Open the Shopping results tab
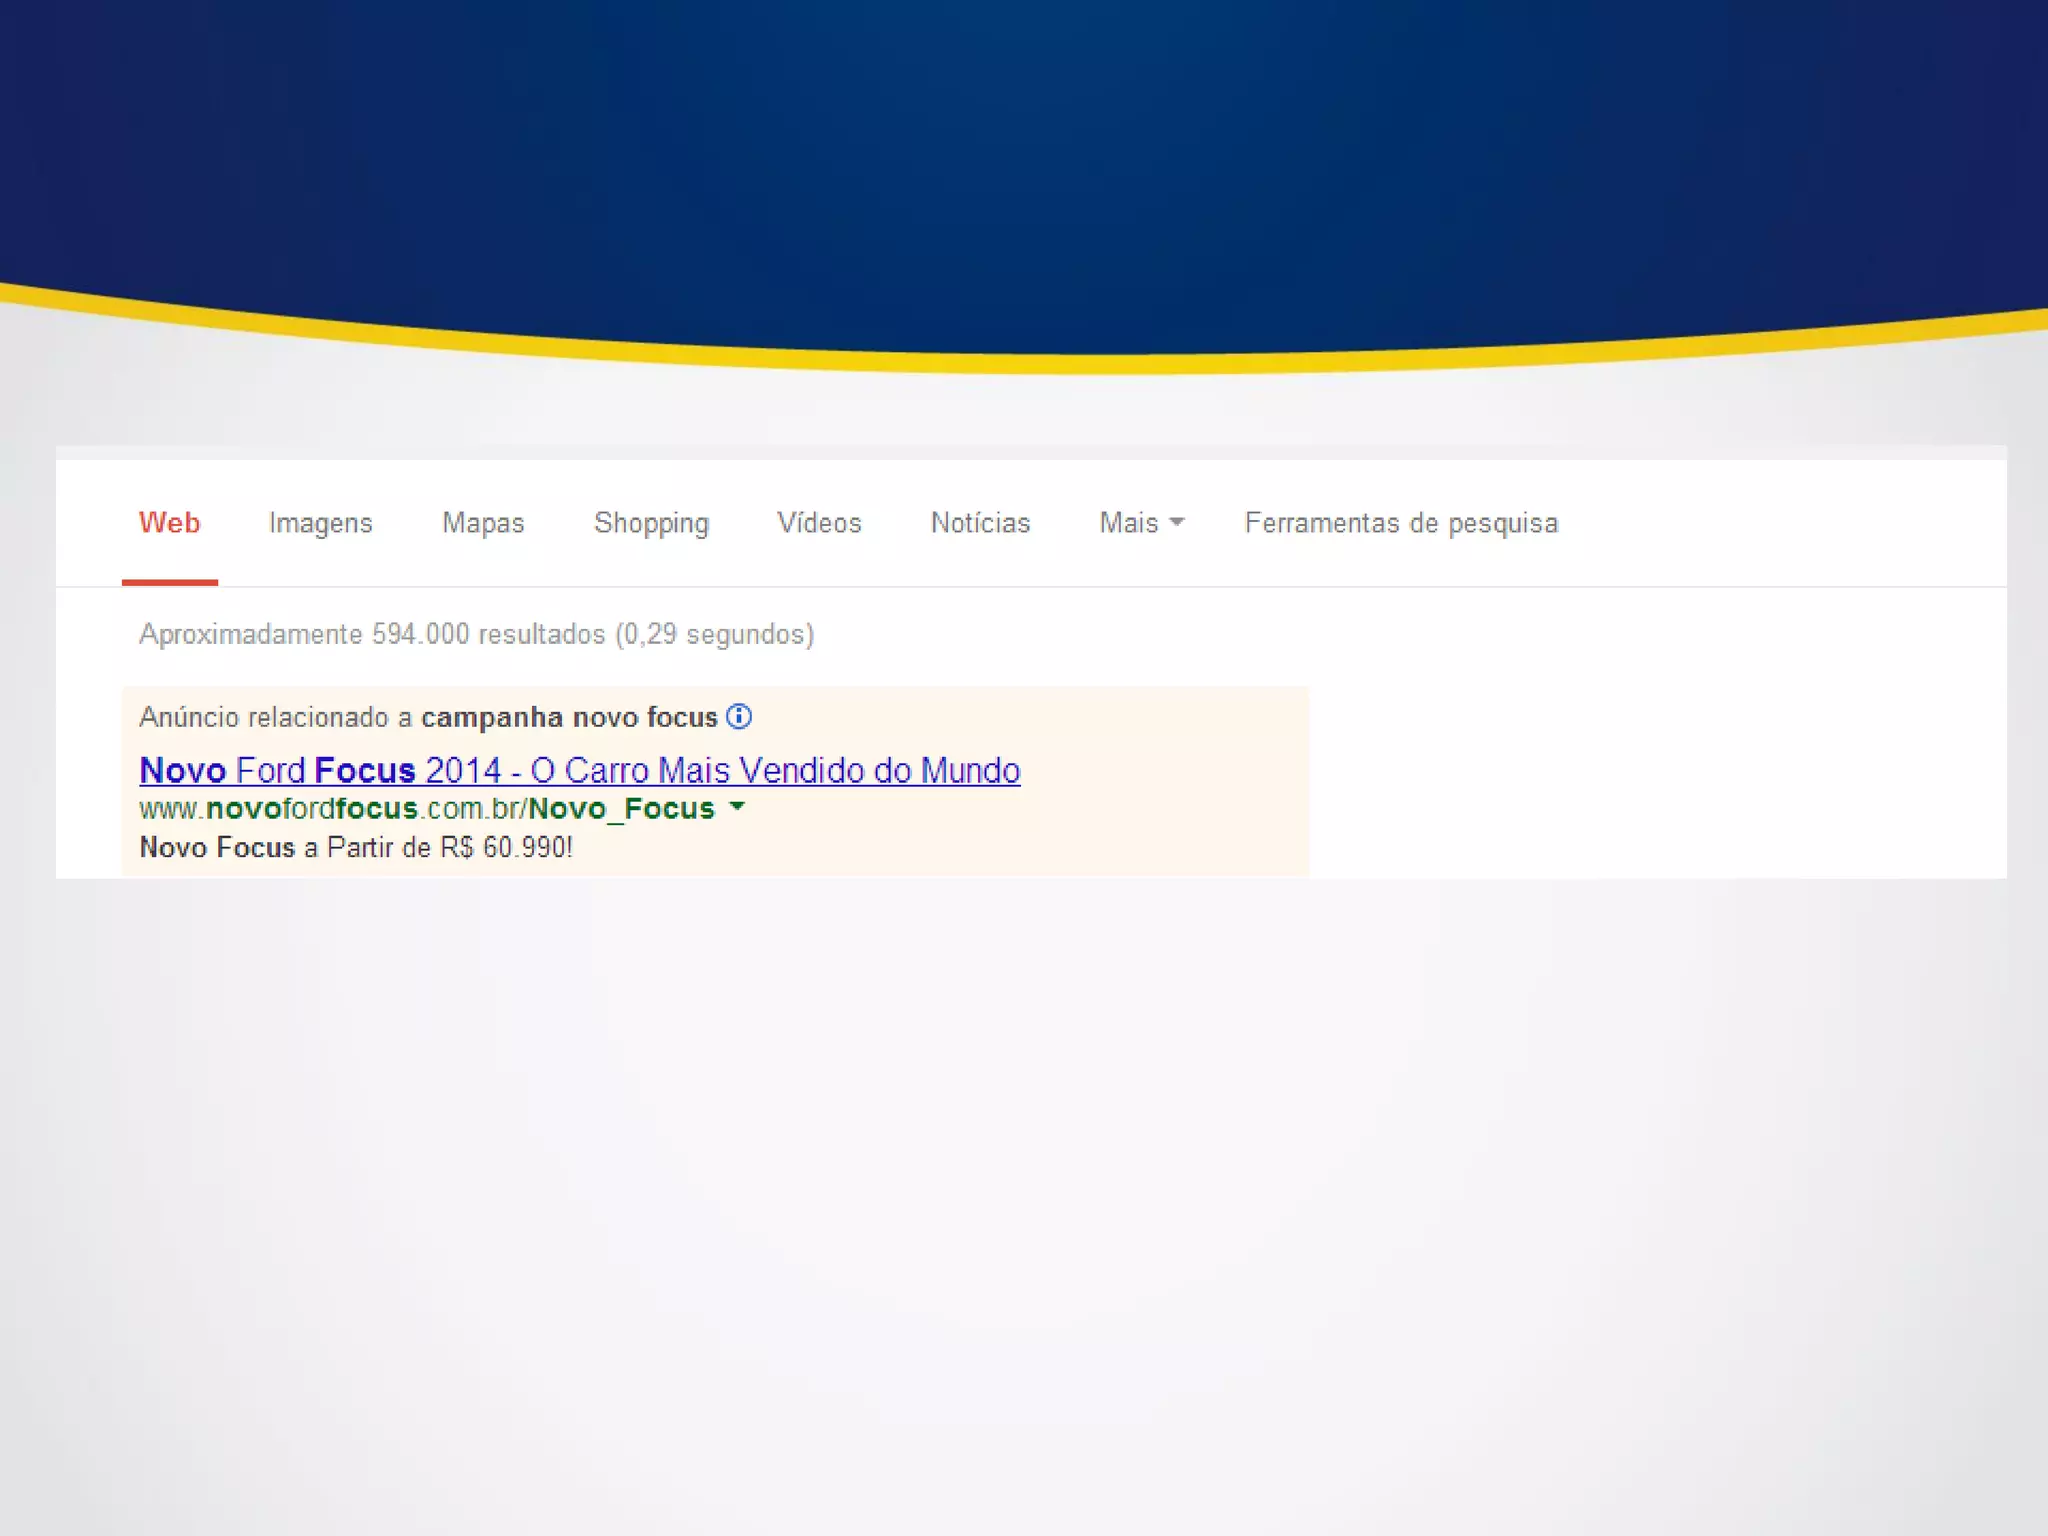 (x=651, y=522)
